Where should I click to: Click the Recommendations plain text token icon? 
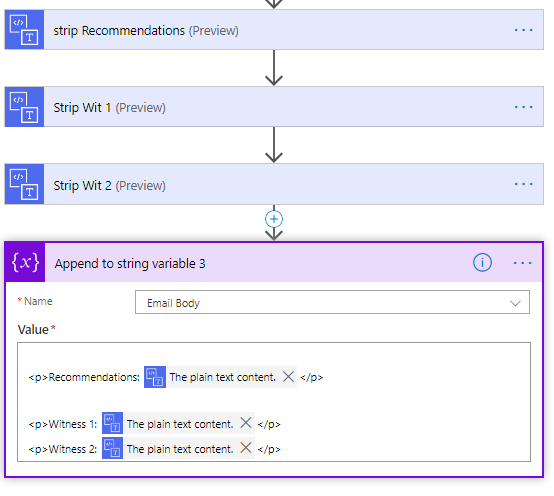point(155,377)
